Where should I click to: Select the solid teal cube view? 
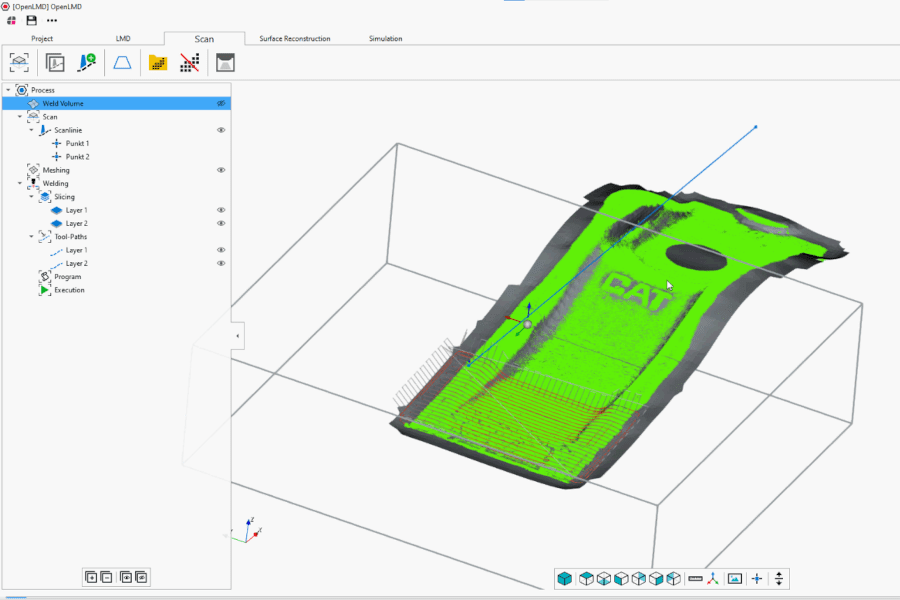[565, 579]
